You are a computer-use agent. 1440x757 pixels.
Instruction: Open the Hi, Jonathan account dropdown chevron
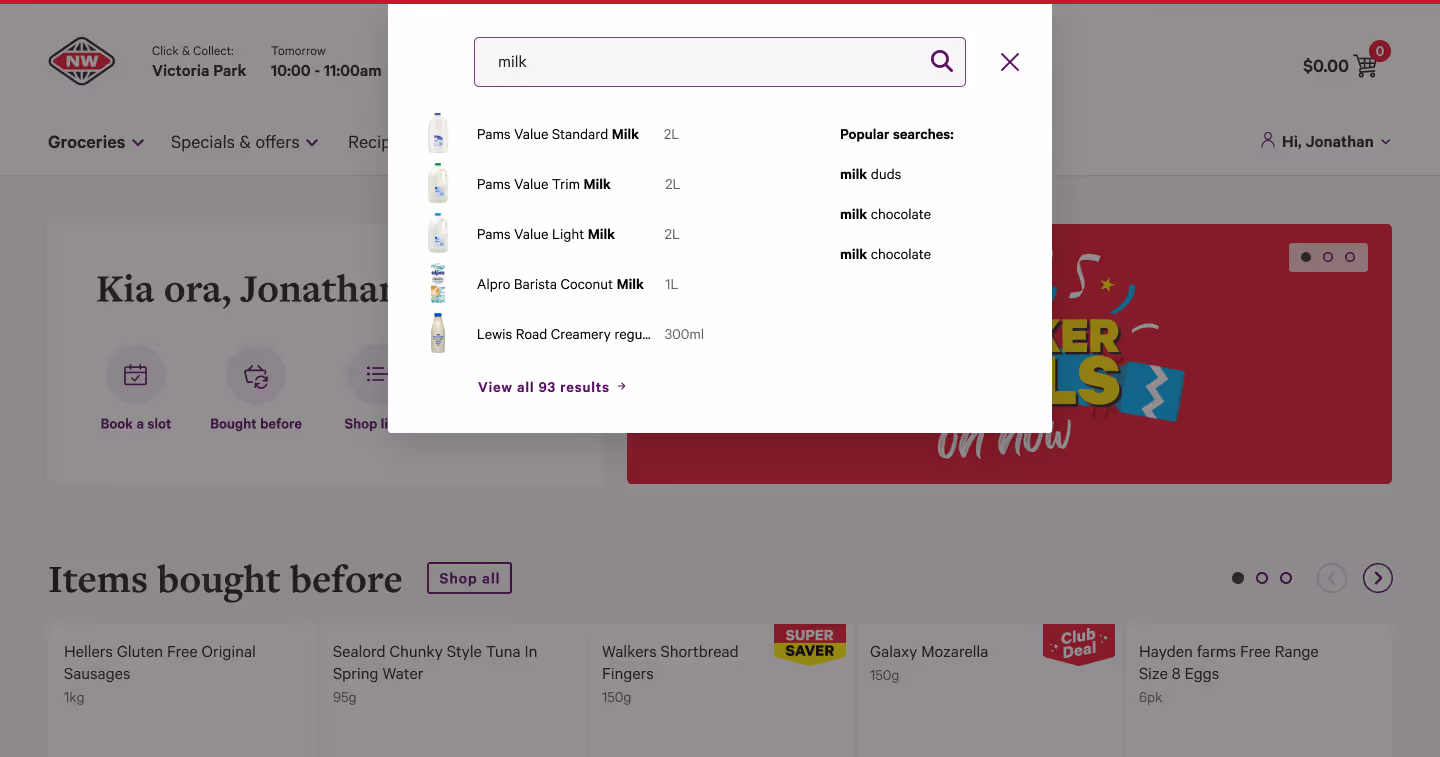tap(1386, 142)
